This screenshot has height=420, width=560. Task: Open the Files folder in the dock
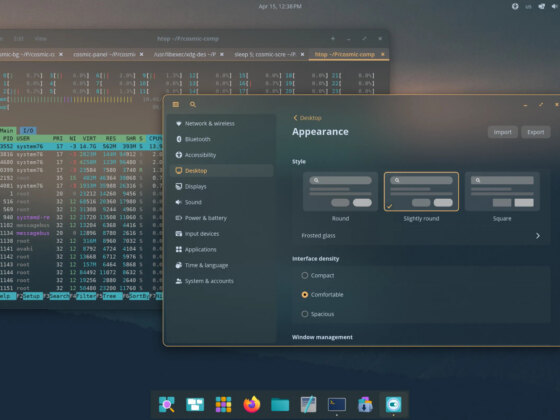tap(280, 405)
